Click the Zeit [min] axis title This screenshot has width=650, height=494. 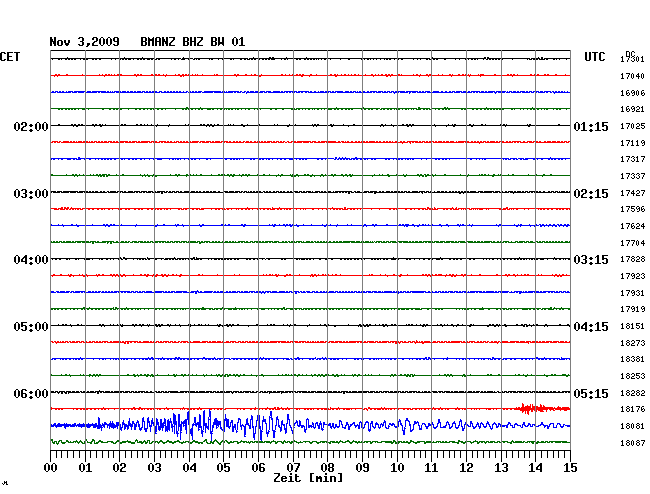[308, 478]
